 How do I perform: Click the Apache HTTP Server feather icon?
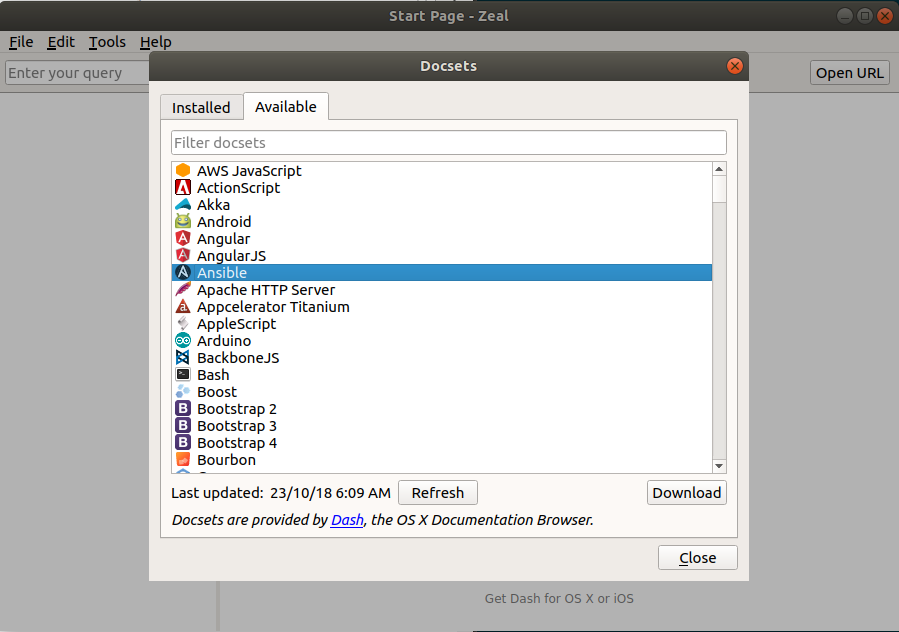[183, 290]
